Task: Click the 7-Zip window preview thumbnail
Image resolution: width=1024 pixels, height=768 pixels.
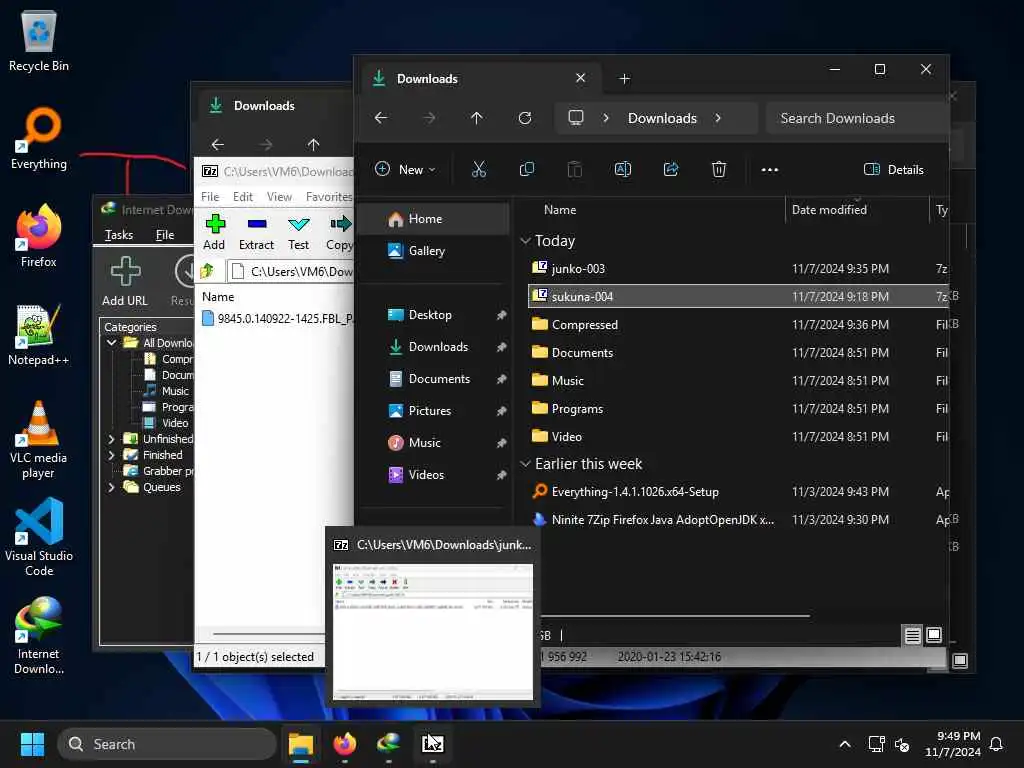Action: pyautogui.click(x=433, y=632)
